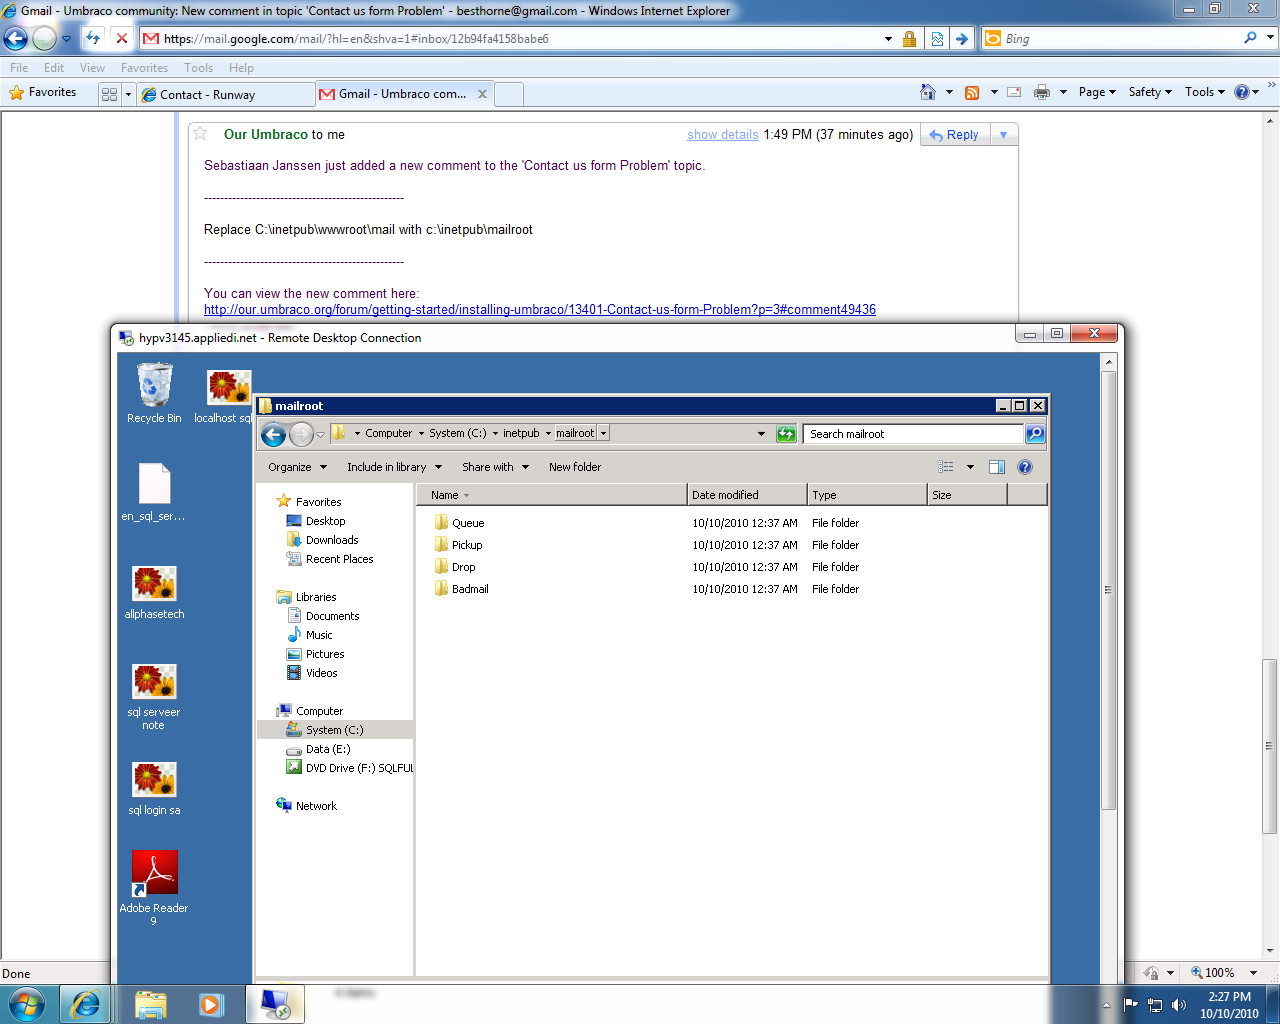
Task: Click Explorer Back button in mailroot window
Action: [x=274, y=434]
